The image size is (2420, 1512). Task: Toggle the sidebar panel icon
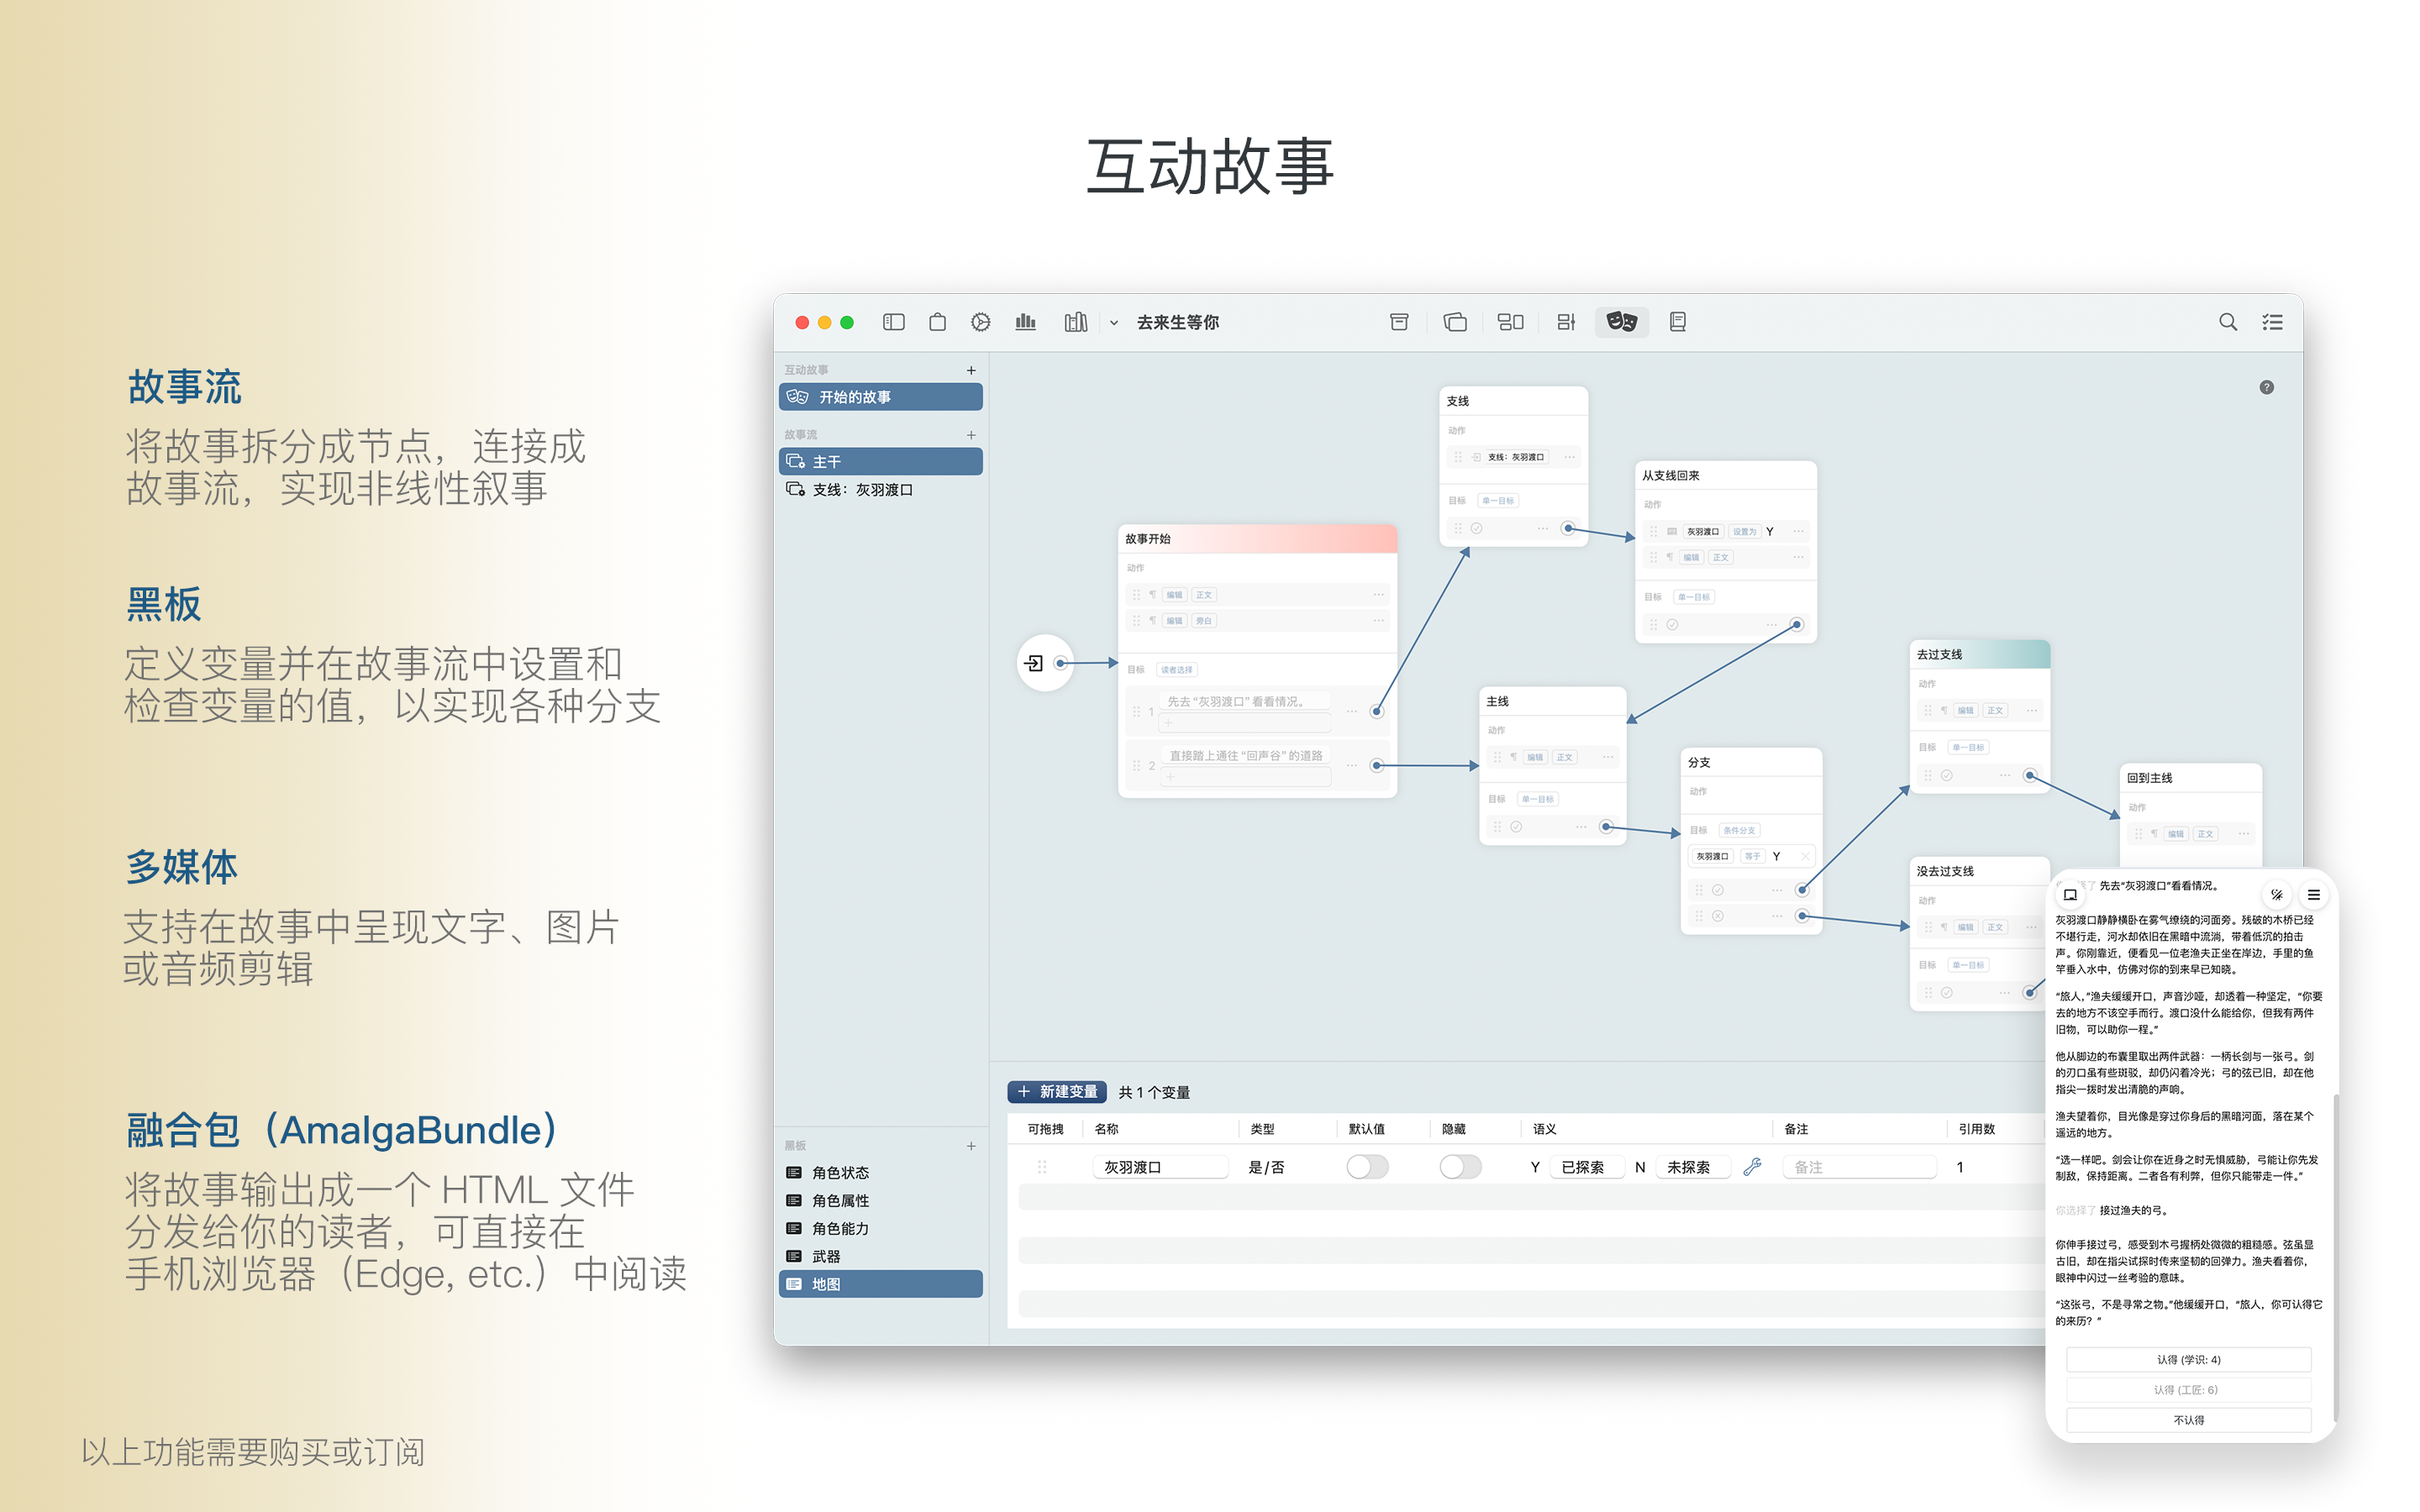(x=893, y=322)
